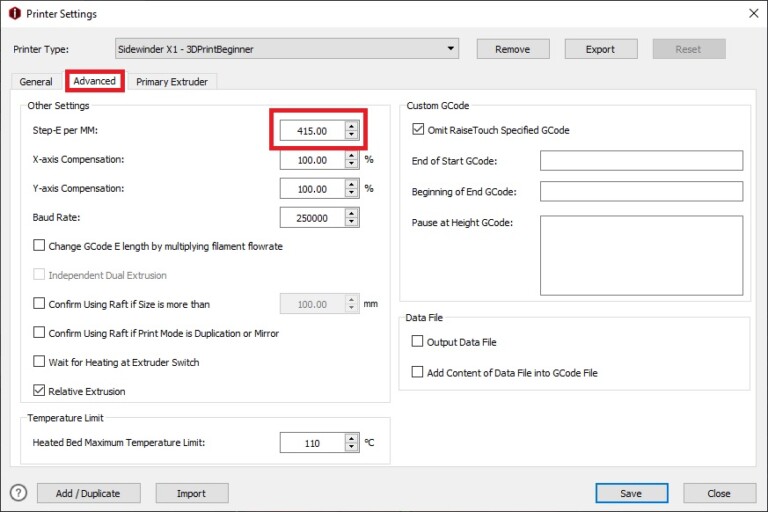Uncheck Relative Extrusion checkbox

point(39,390)
